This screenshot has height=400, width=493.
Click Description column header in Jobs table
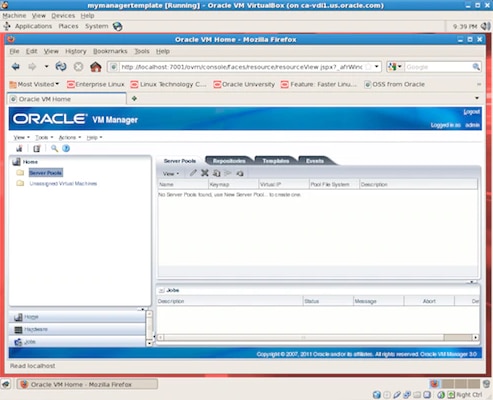(230, 301)
